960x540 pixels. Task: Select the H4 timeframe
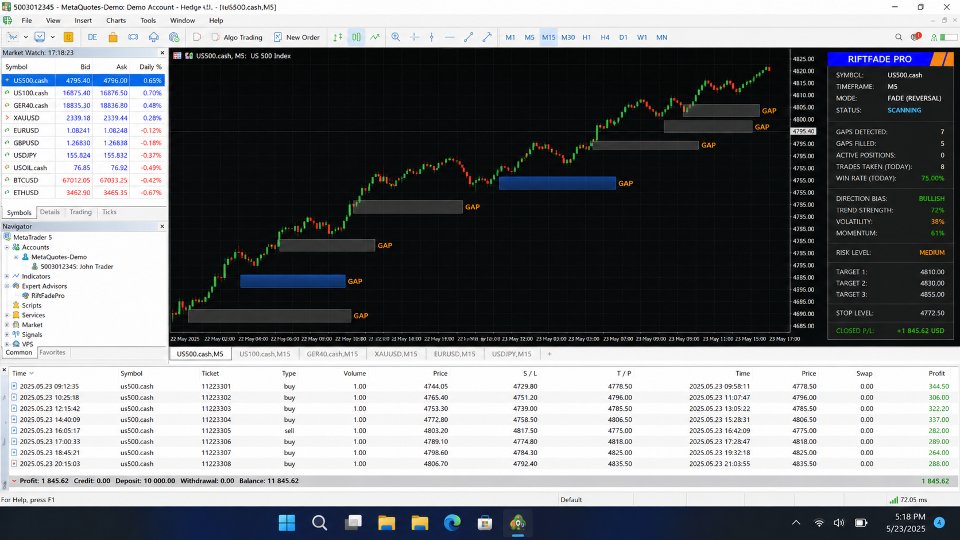[605, 37]
